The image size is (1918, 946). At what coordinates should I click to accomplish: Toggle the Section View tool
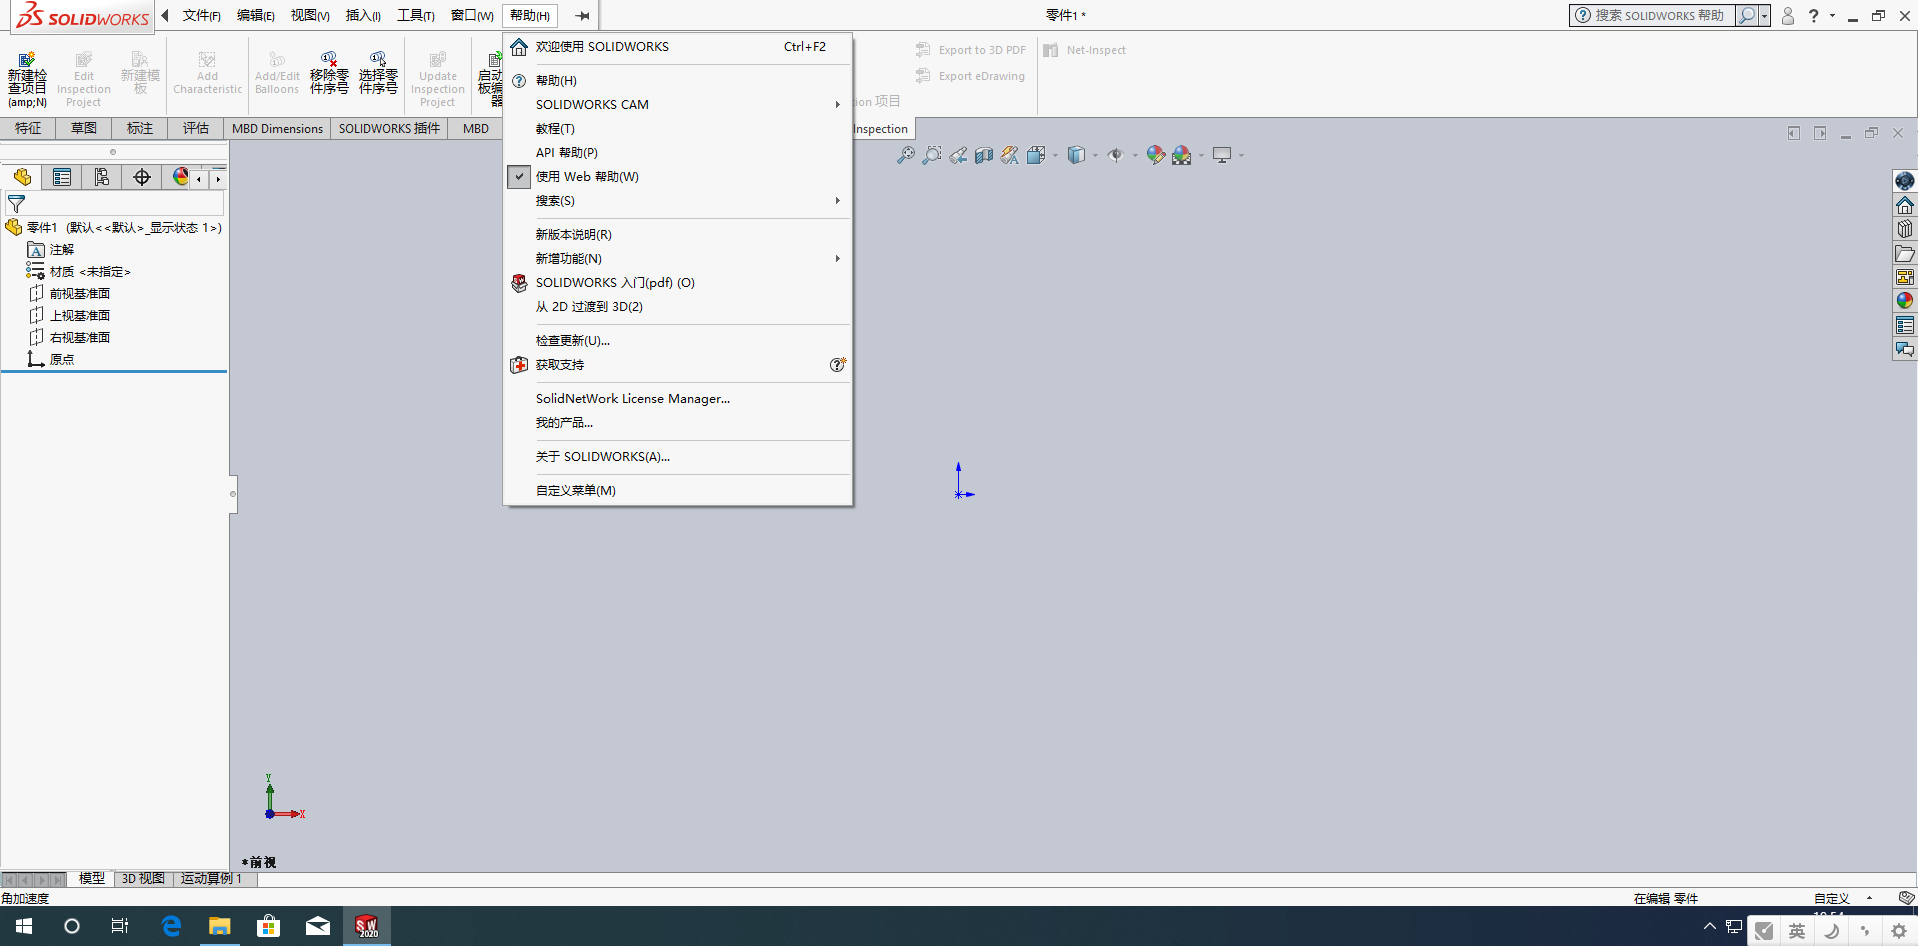[984, 155]
